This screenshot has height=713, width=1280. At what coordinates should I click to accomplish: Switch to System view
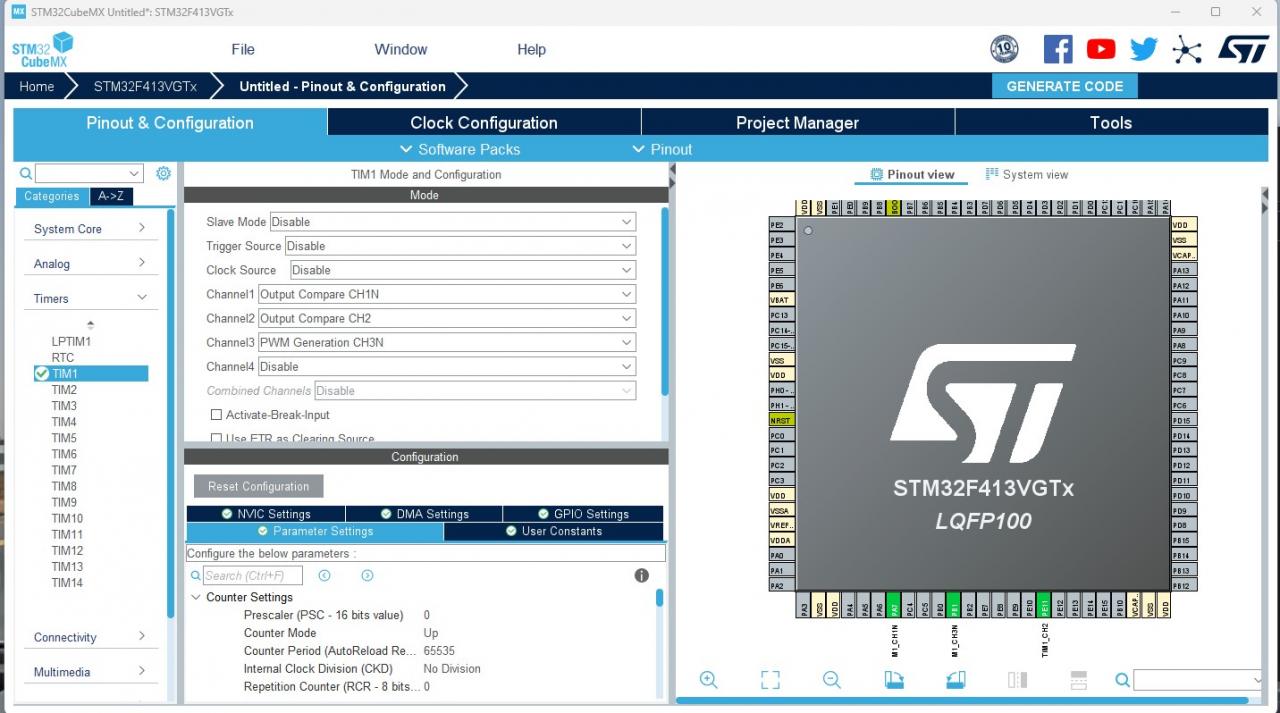pos(1026,174)
